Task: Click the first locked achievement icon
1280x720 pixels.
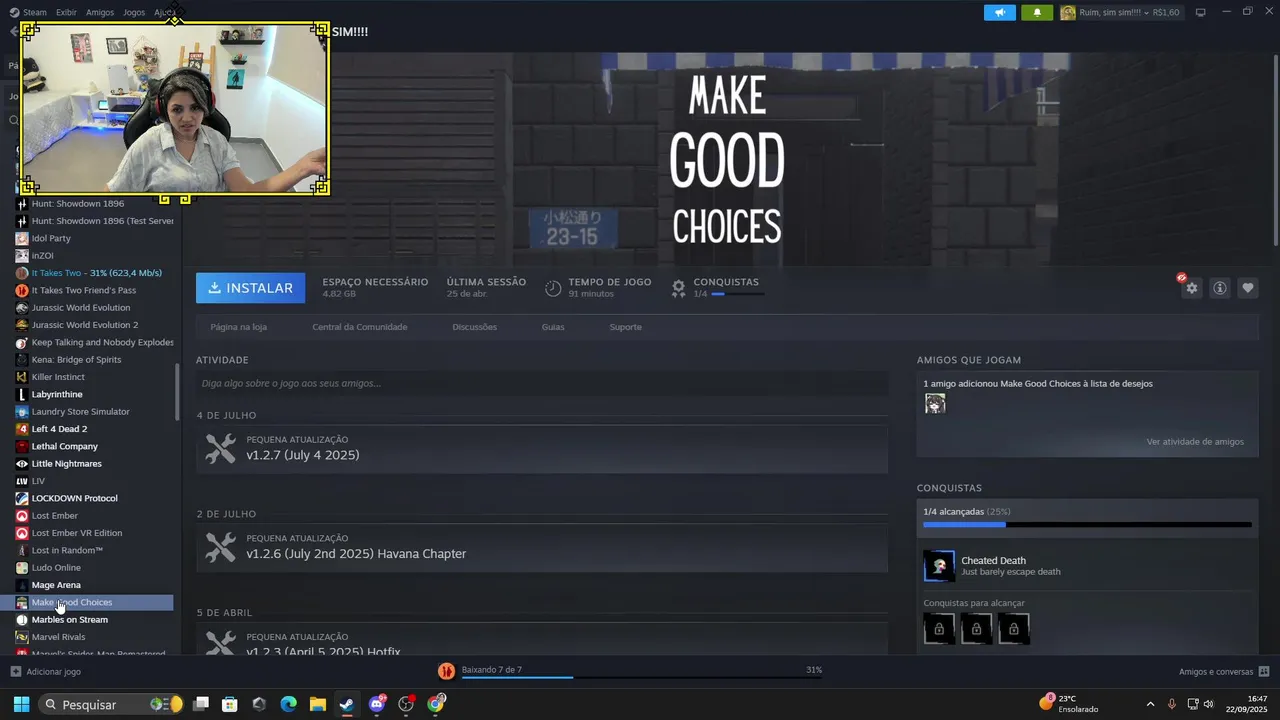Action: click(939, 629)
